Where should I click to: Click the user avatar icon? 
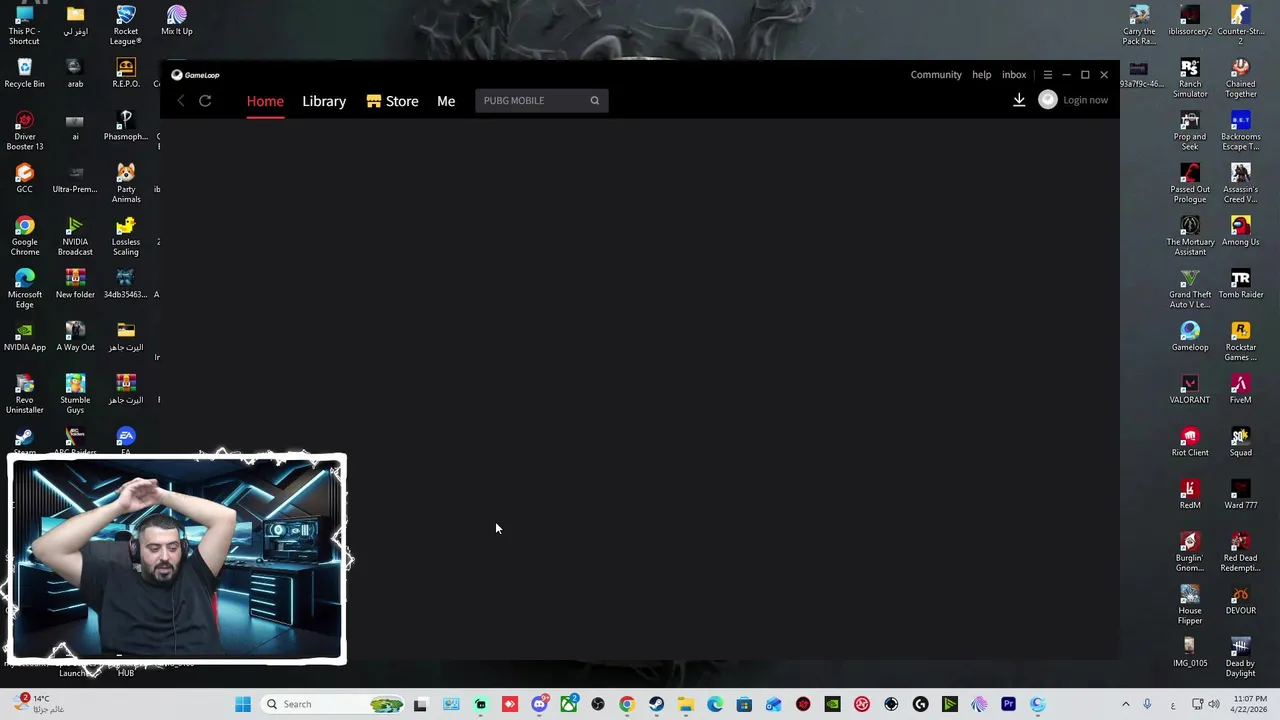[x=1047, y=100]
